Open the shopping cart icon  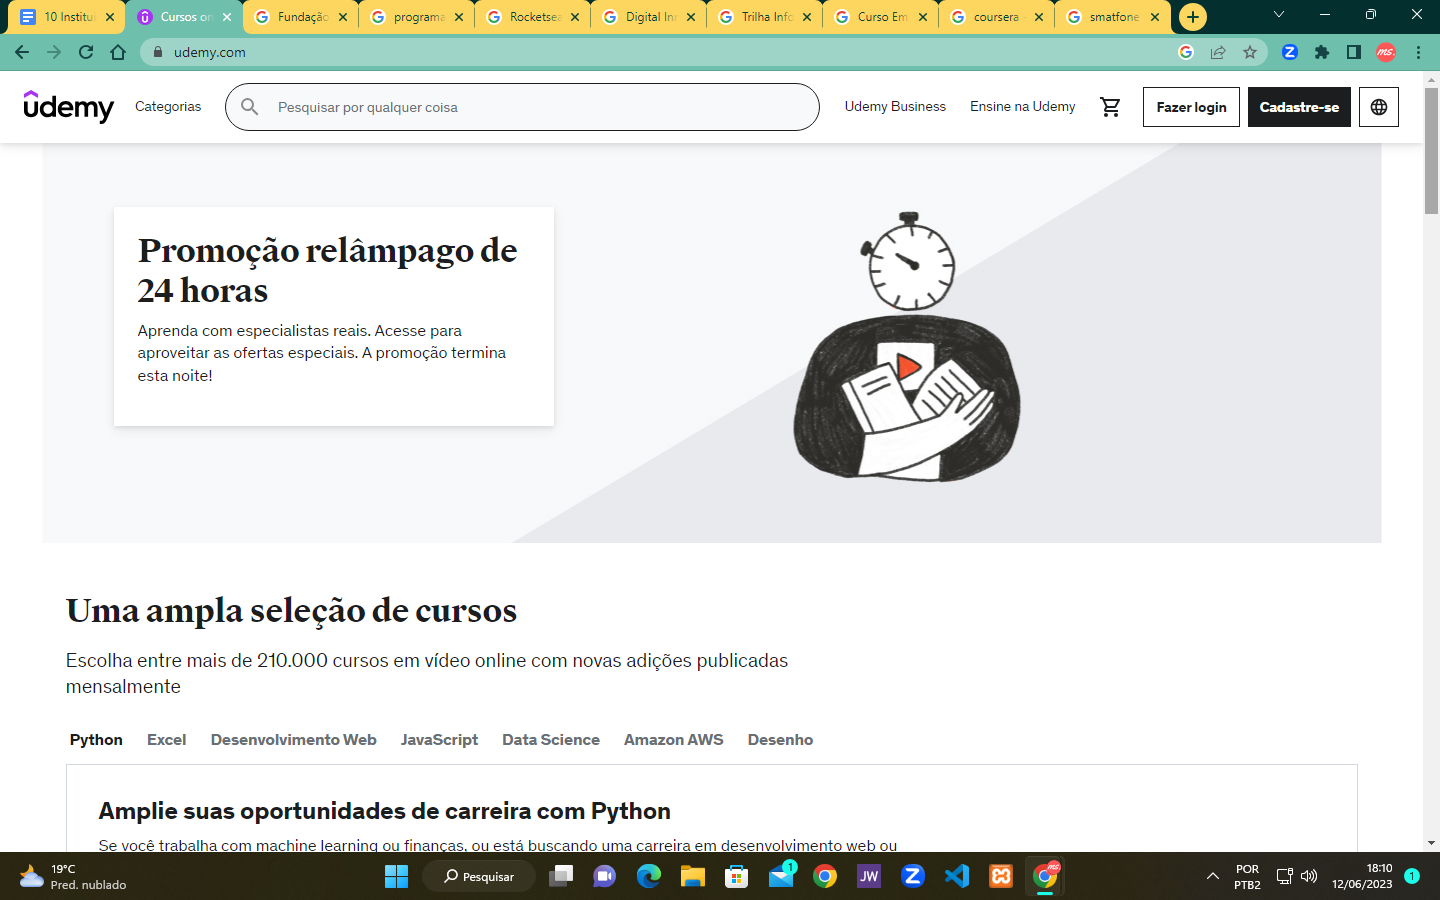pos(1110,107)
